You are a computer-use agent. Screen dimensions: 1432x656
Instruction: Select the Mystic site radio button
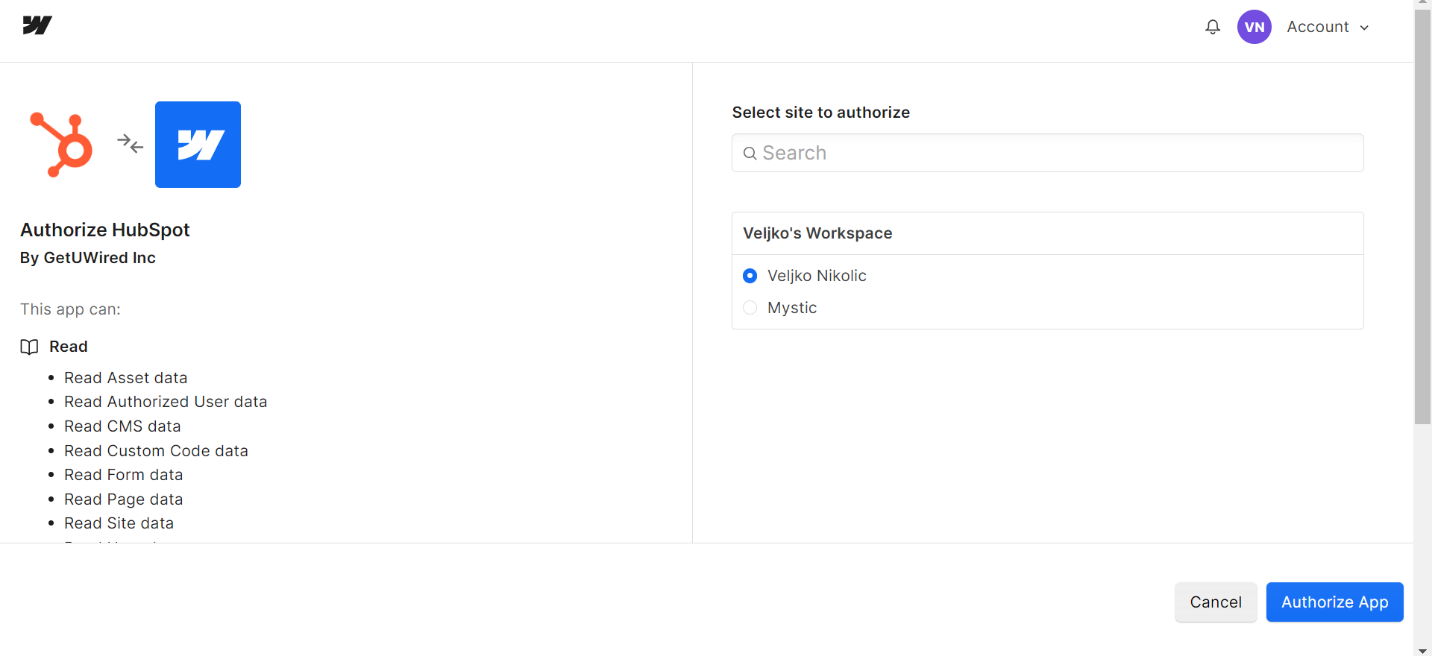[750, 308]
